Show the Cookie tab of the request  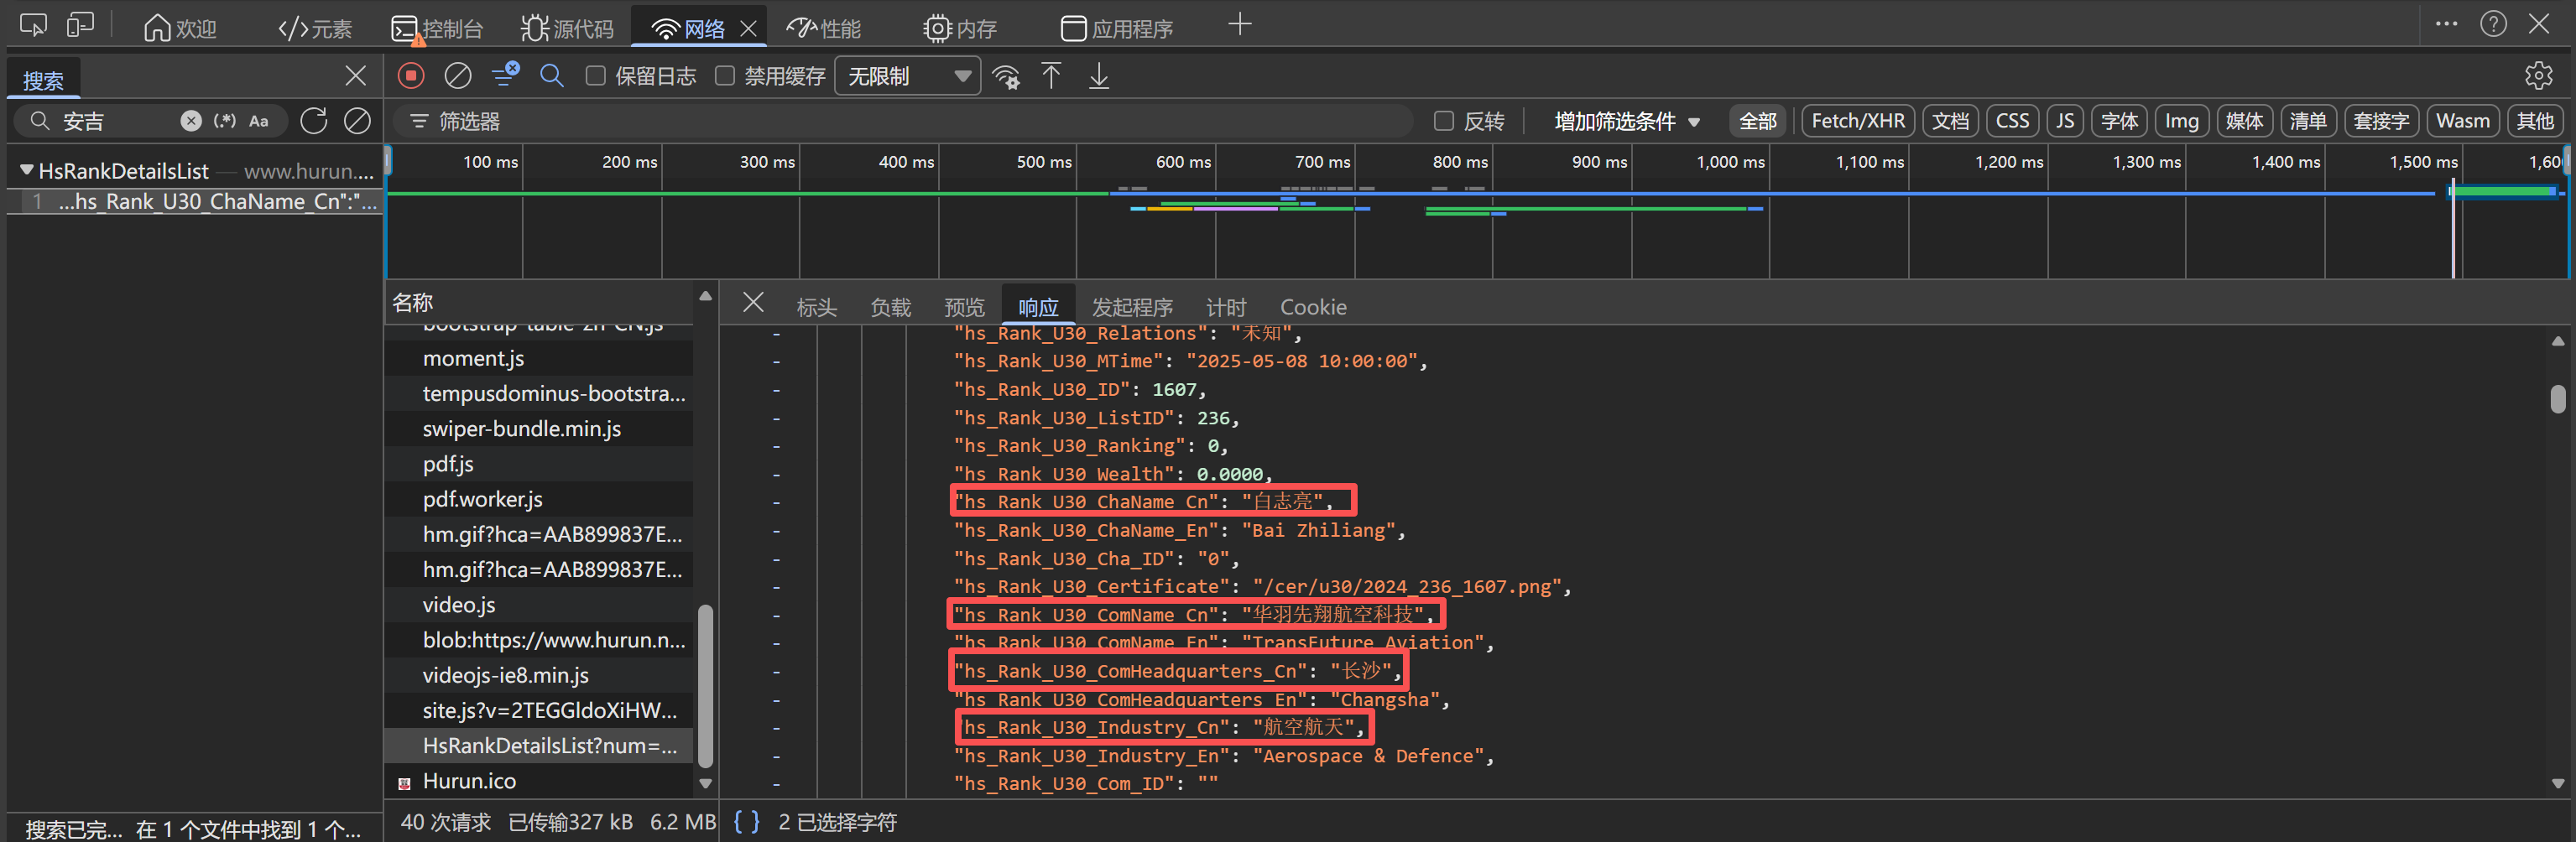[1313, 307]
